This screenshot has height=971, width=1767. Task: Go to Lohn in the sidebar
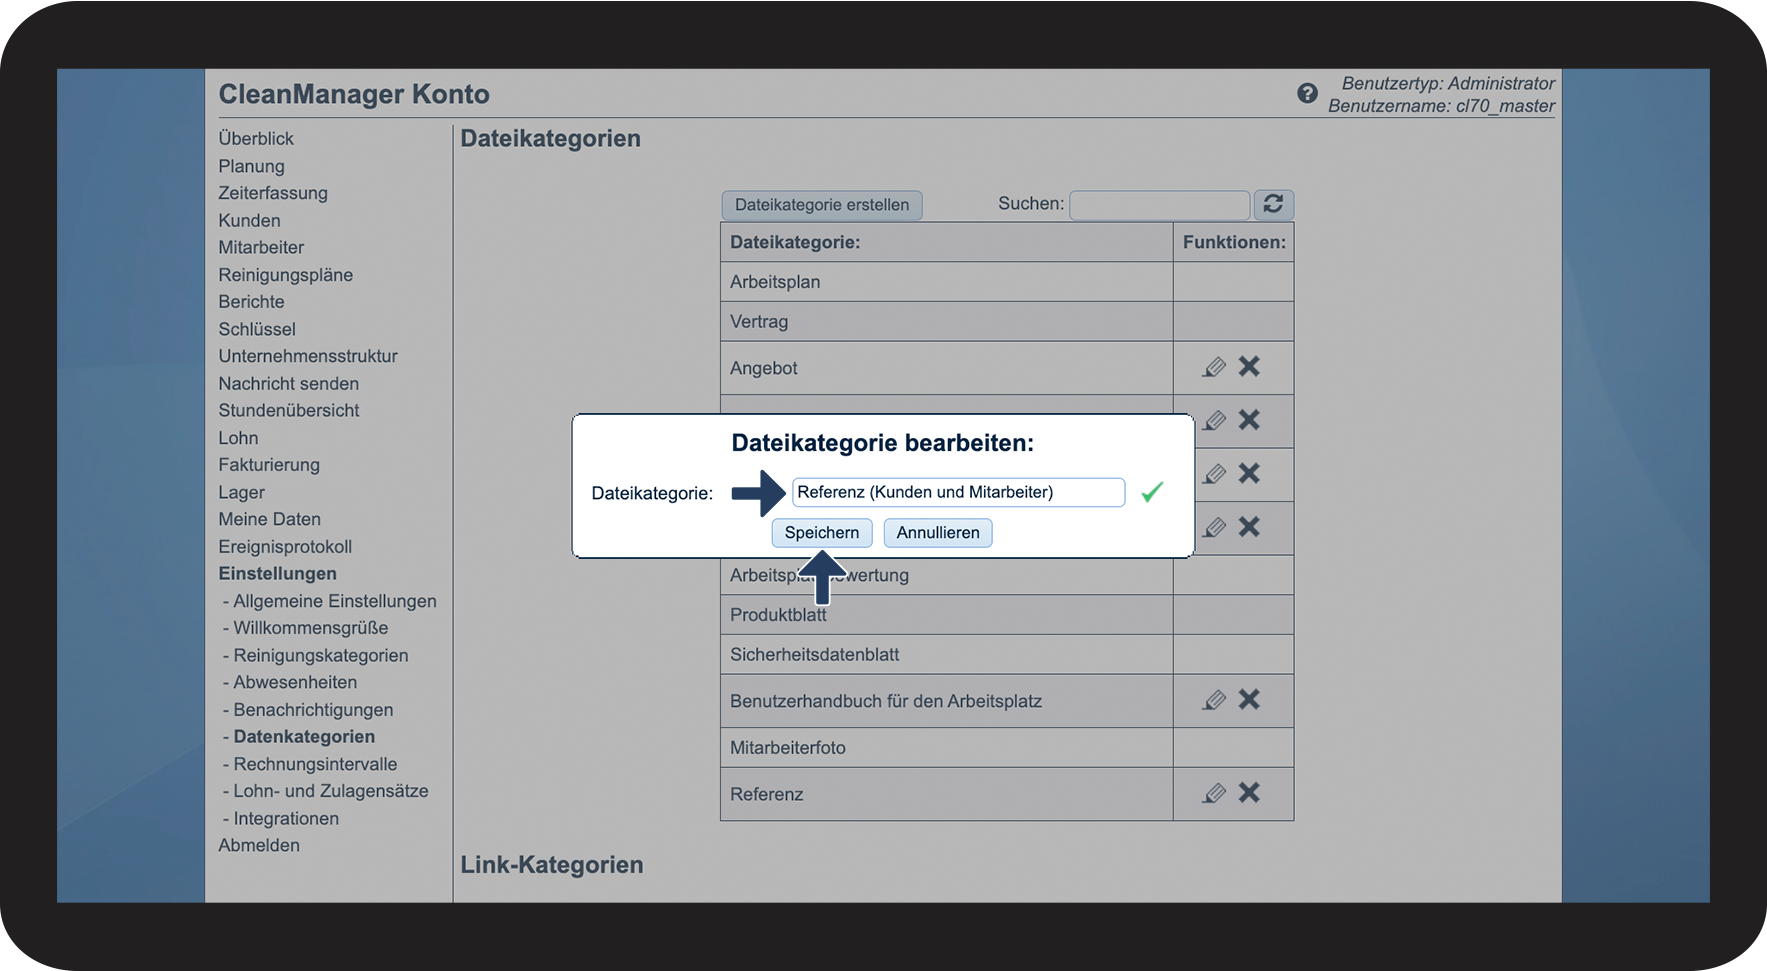[x=238, y=438]
